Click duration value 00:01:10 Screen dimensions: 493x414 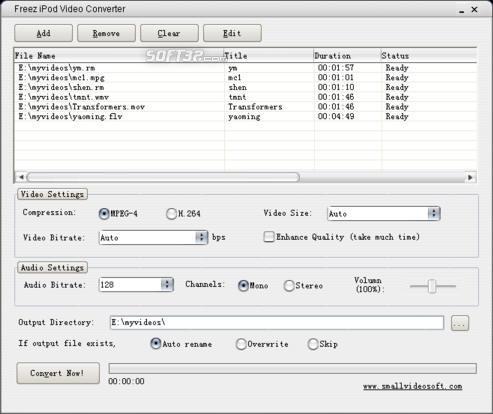pyautogui.click(x=336, y=87)
